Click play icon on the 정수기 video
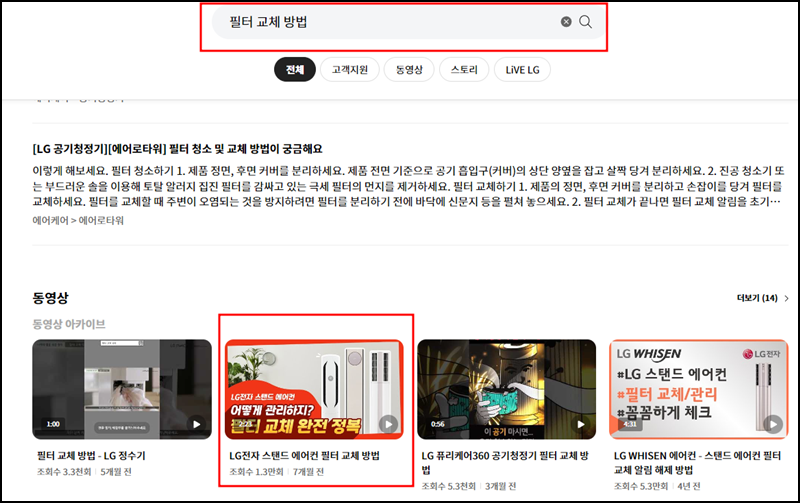 (196, 424)
